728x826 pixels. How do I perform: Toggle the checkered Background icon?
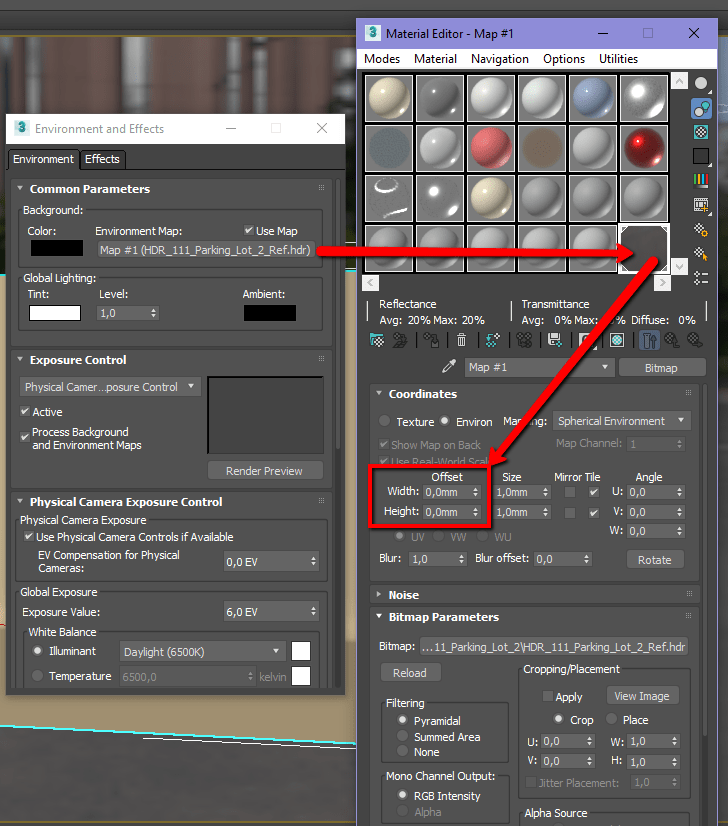click(701, 132)
